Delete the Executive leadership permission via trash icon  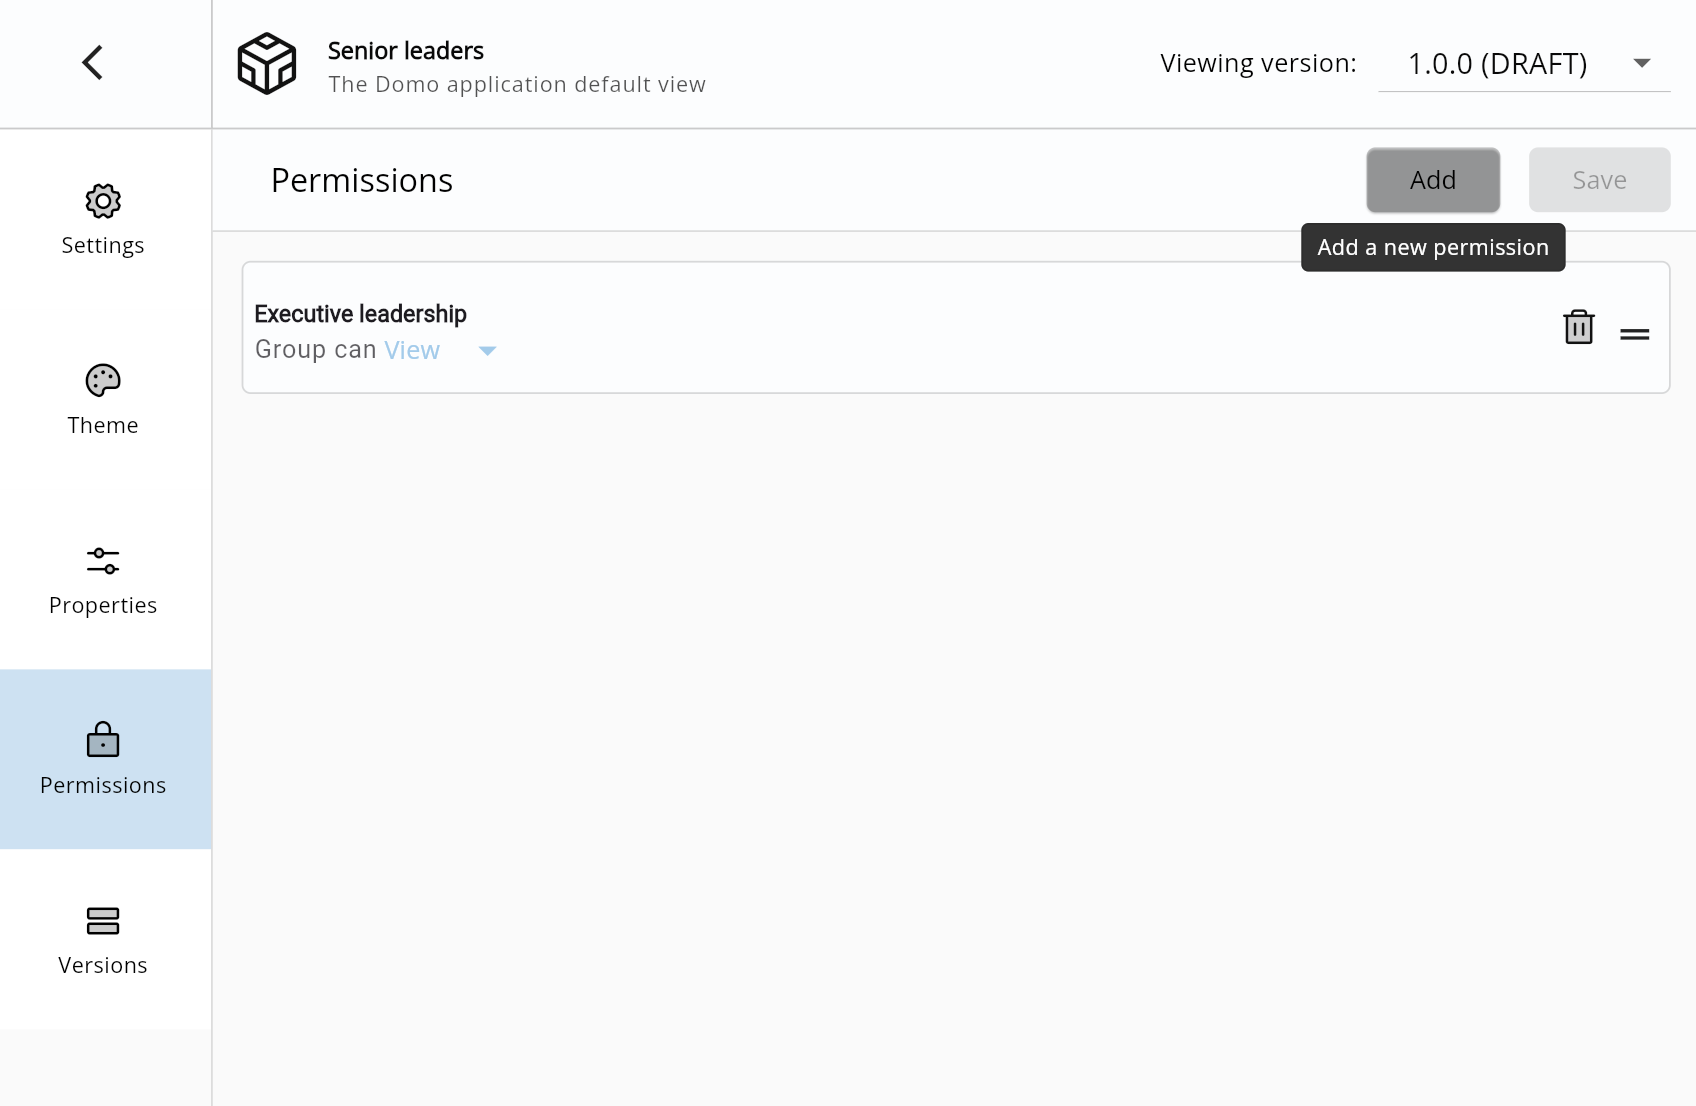coord(1578,327)
